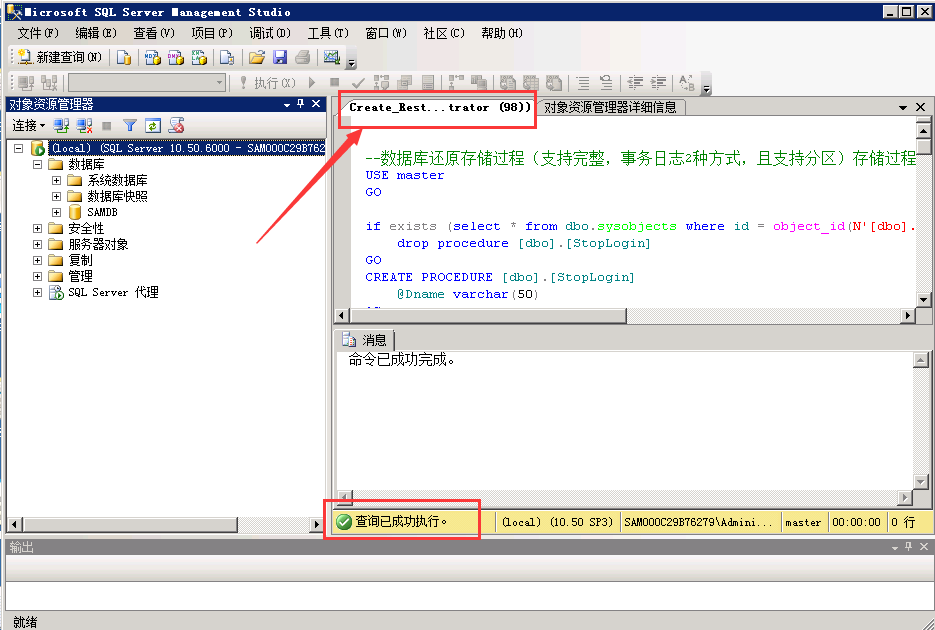Switch to the 对象资源管理器详细信息 tab
Image resolution: width=935 pixels, height=630 pixels.
[x=611, y=107]
